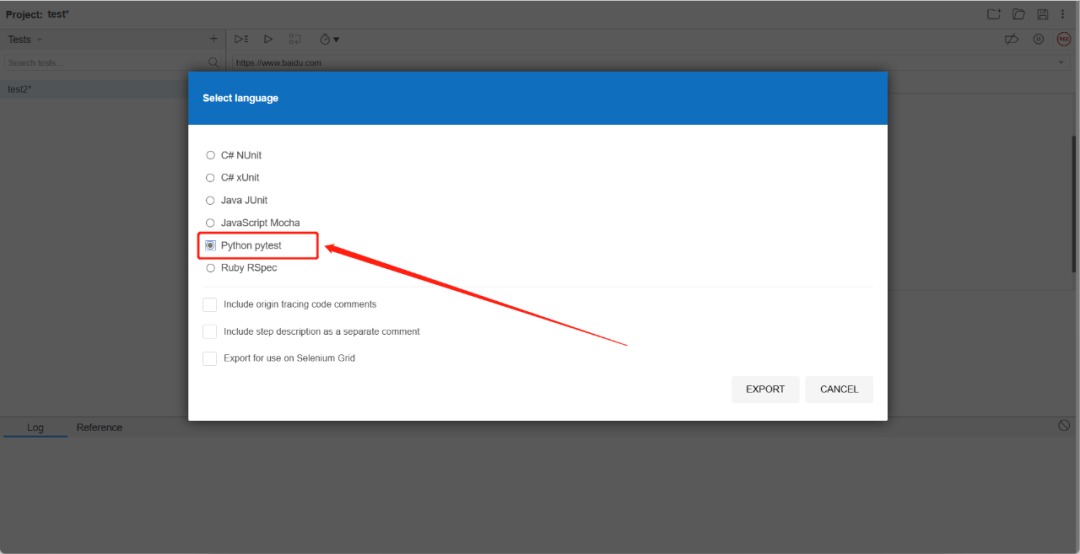Image resolution: width=1080 pixels, height=554 pixels.
Task: Tick Export for use on Selenium Grid
Action: point(210,358)
